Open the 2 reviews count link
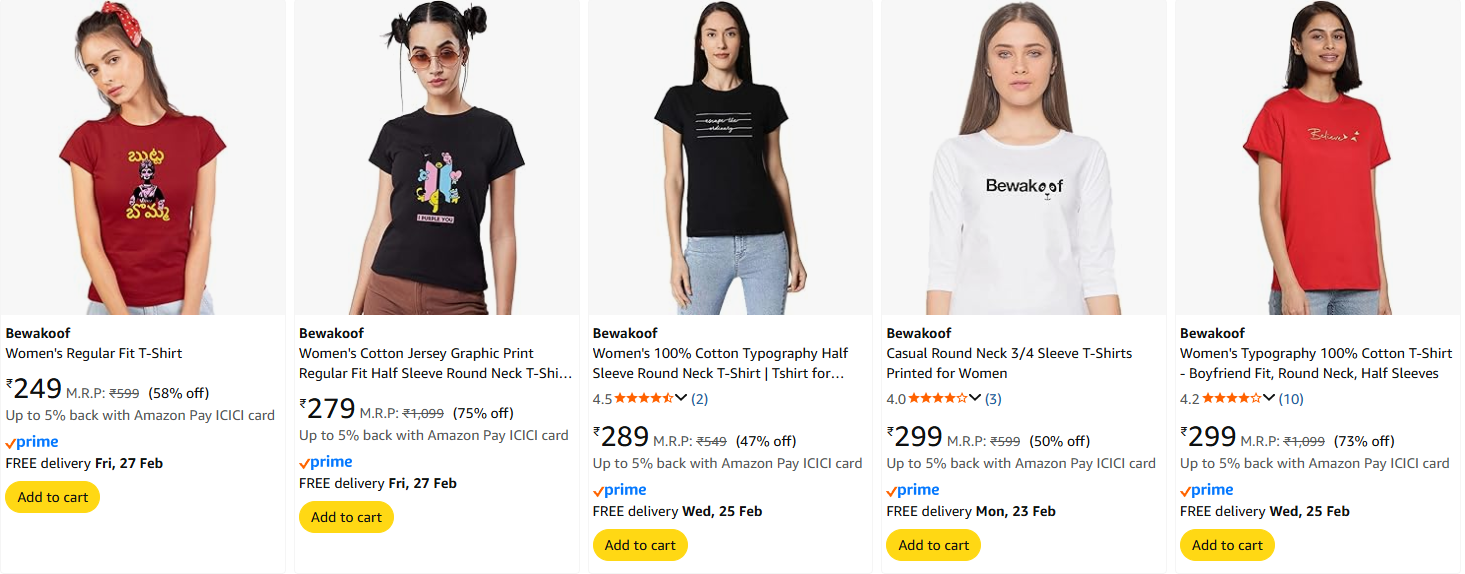Viewport: 1465px width, 574px height. click(700, 399)
